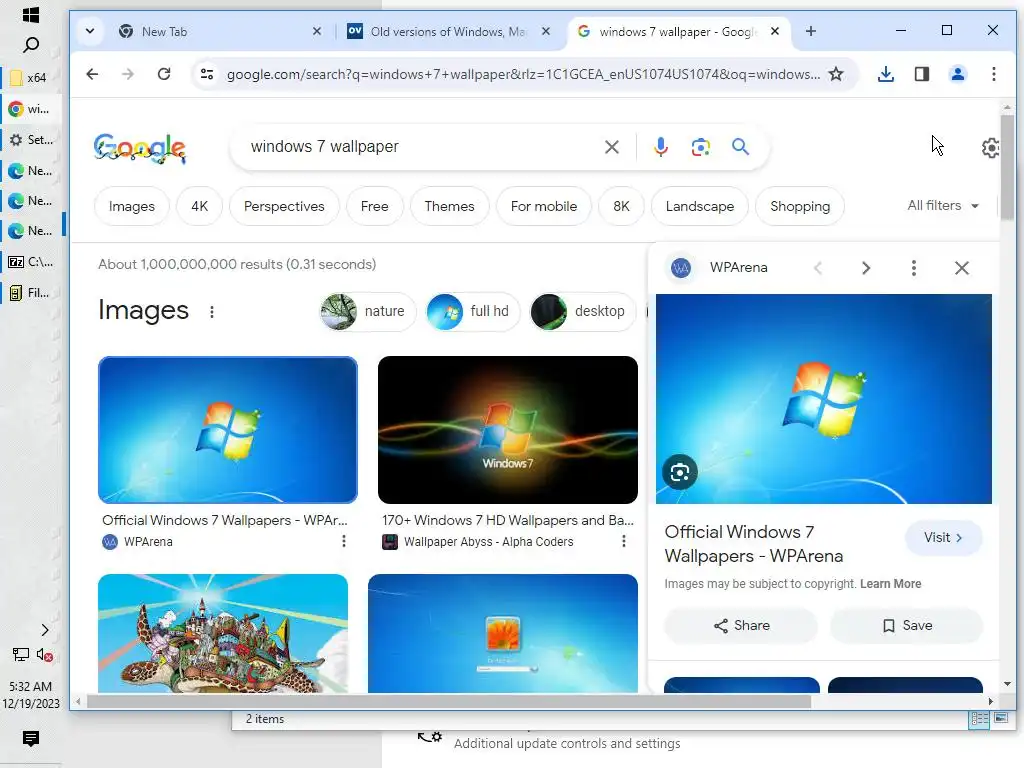The height and width of the screenshot is (768, 1024).
Task: Click the large preview image in side panel
Action: (824, 399)
